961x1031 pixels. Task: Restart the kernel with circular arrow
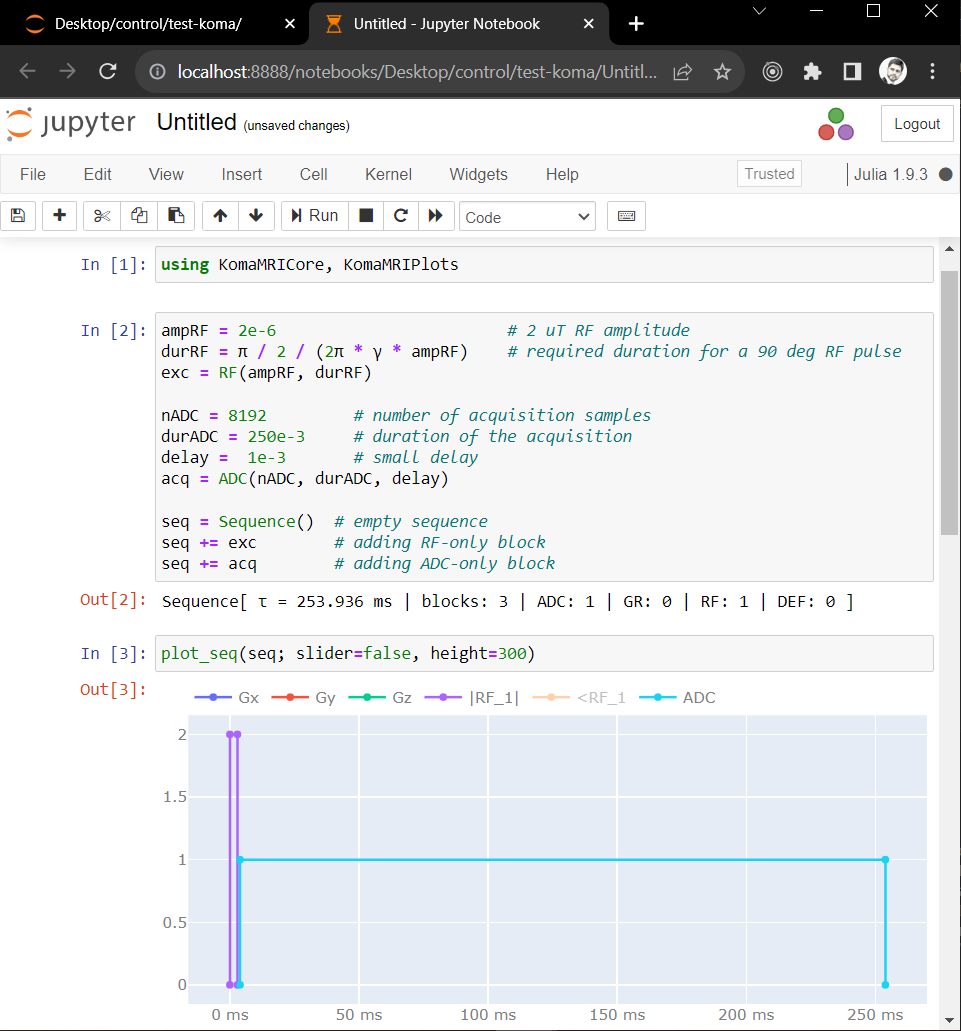coord(401,216)
